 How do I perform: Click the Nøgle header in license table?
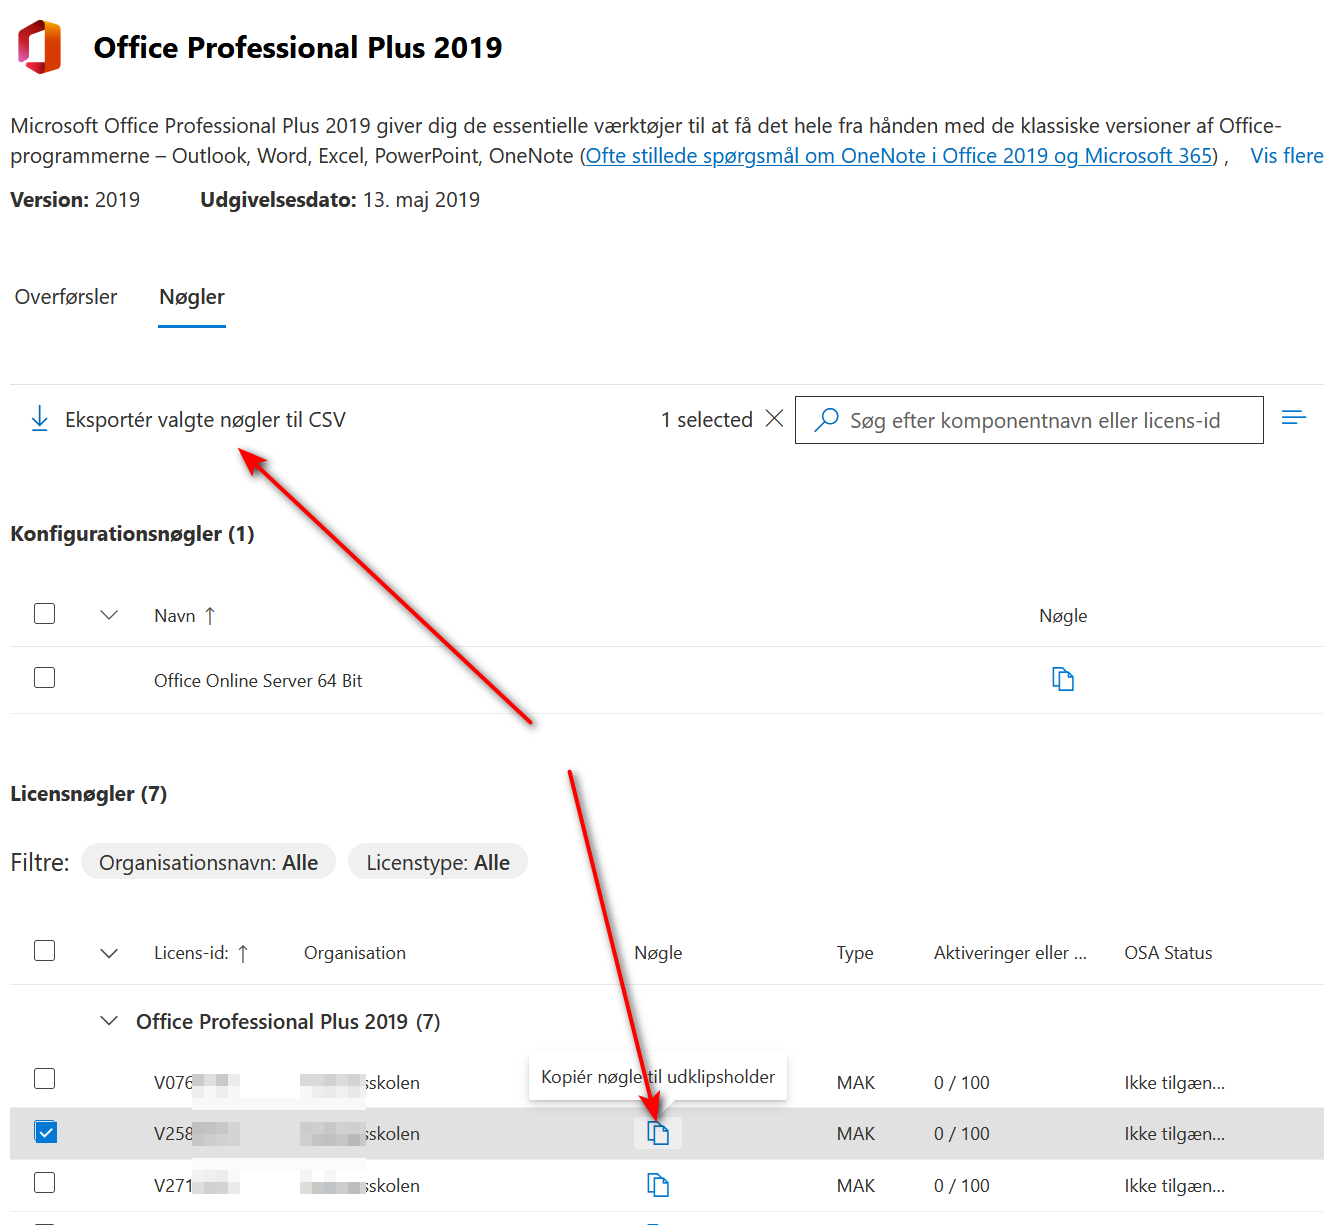(658, 953)
